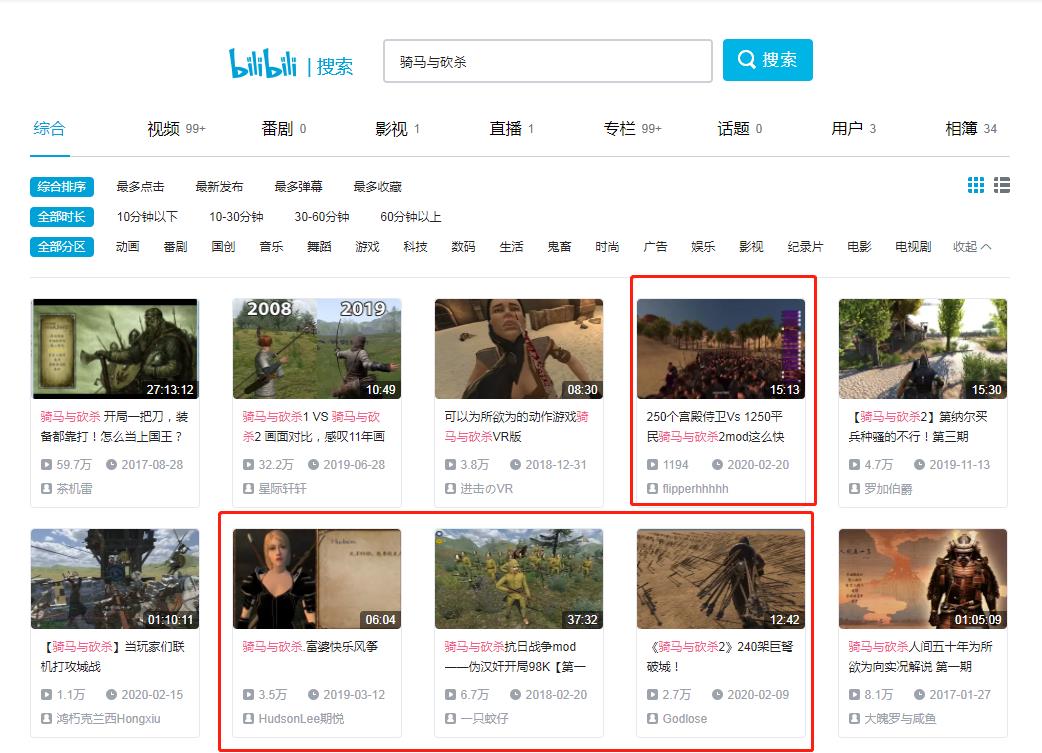Open the 番剧 results tab
Viewport: 1042px width, 753px height.
(284, 128)
